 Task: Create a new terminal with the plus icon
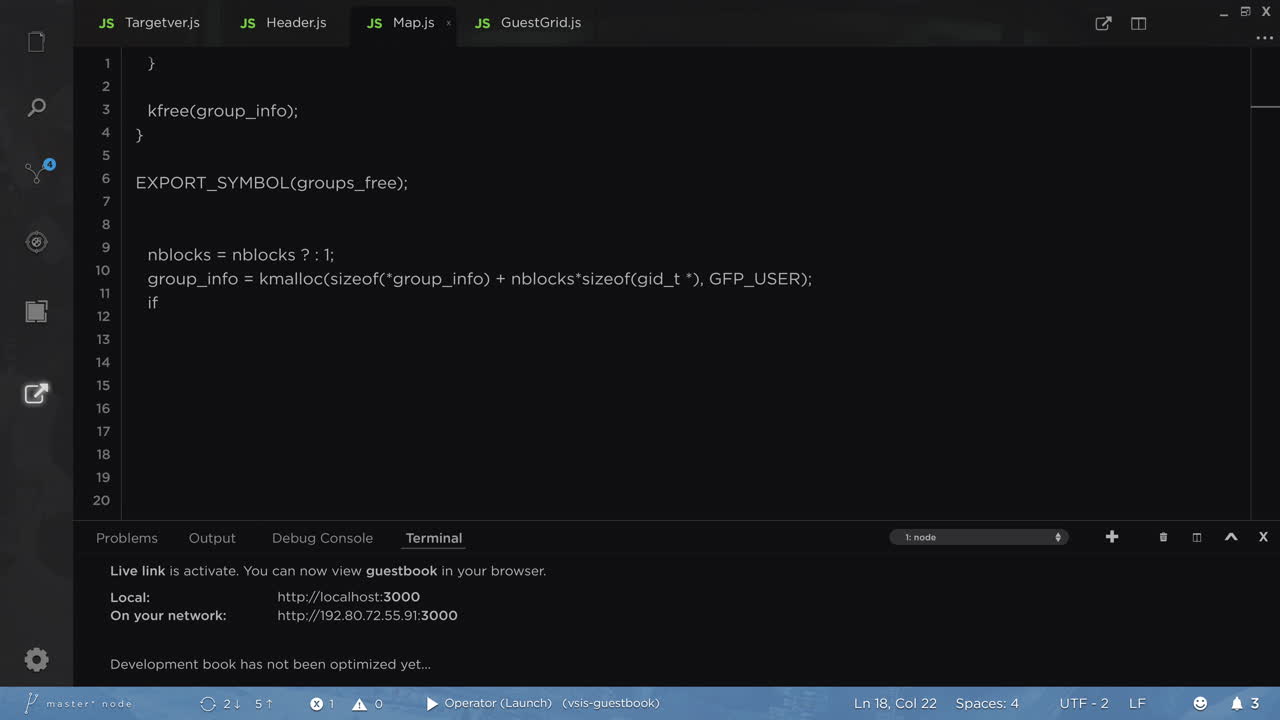(1112, 537)
